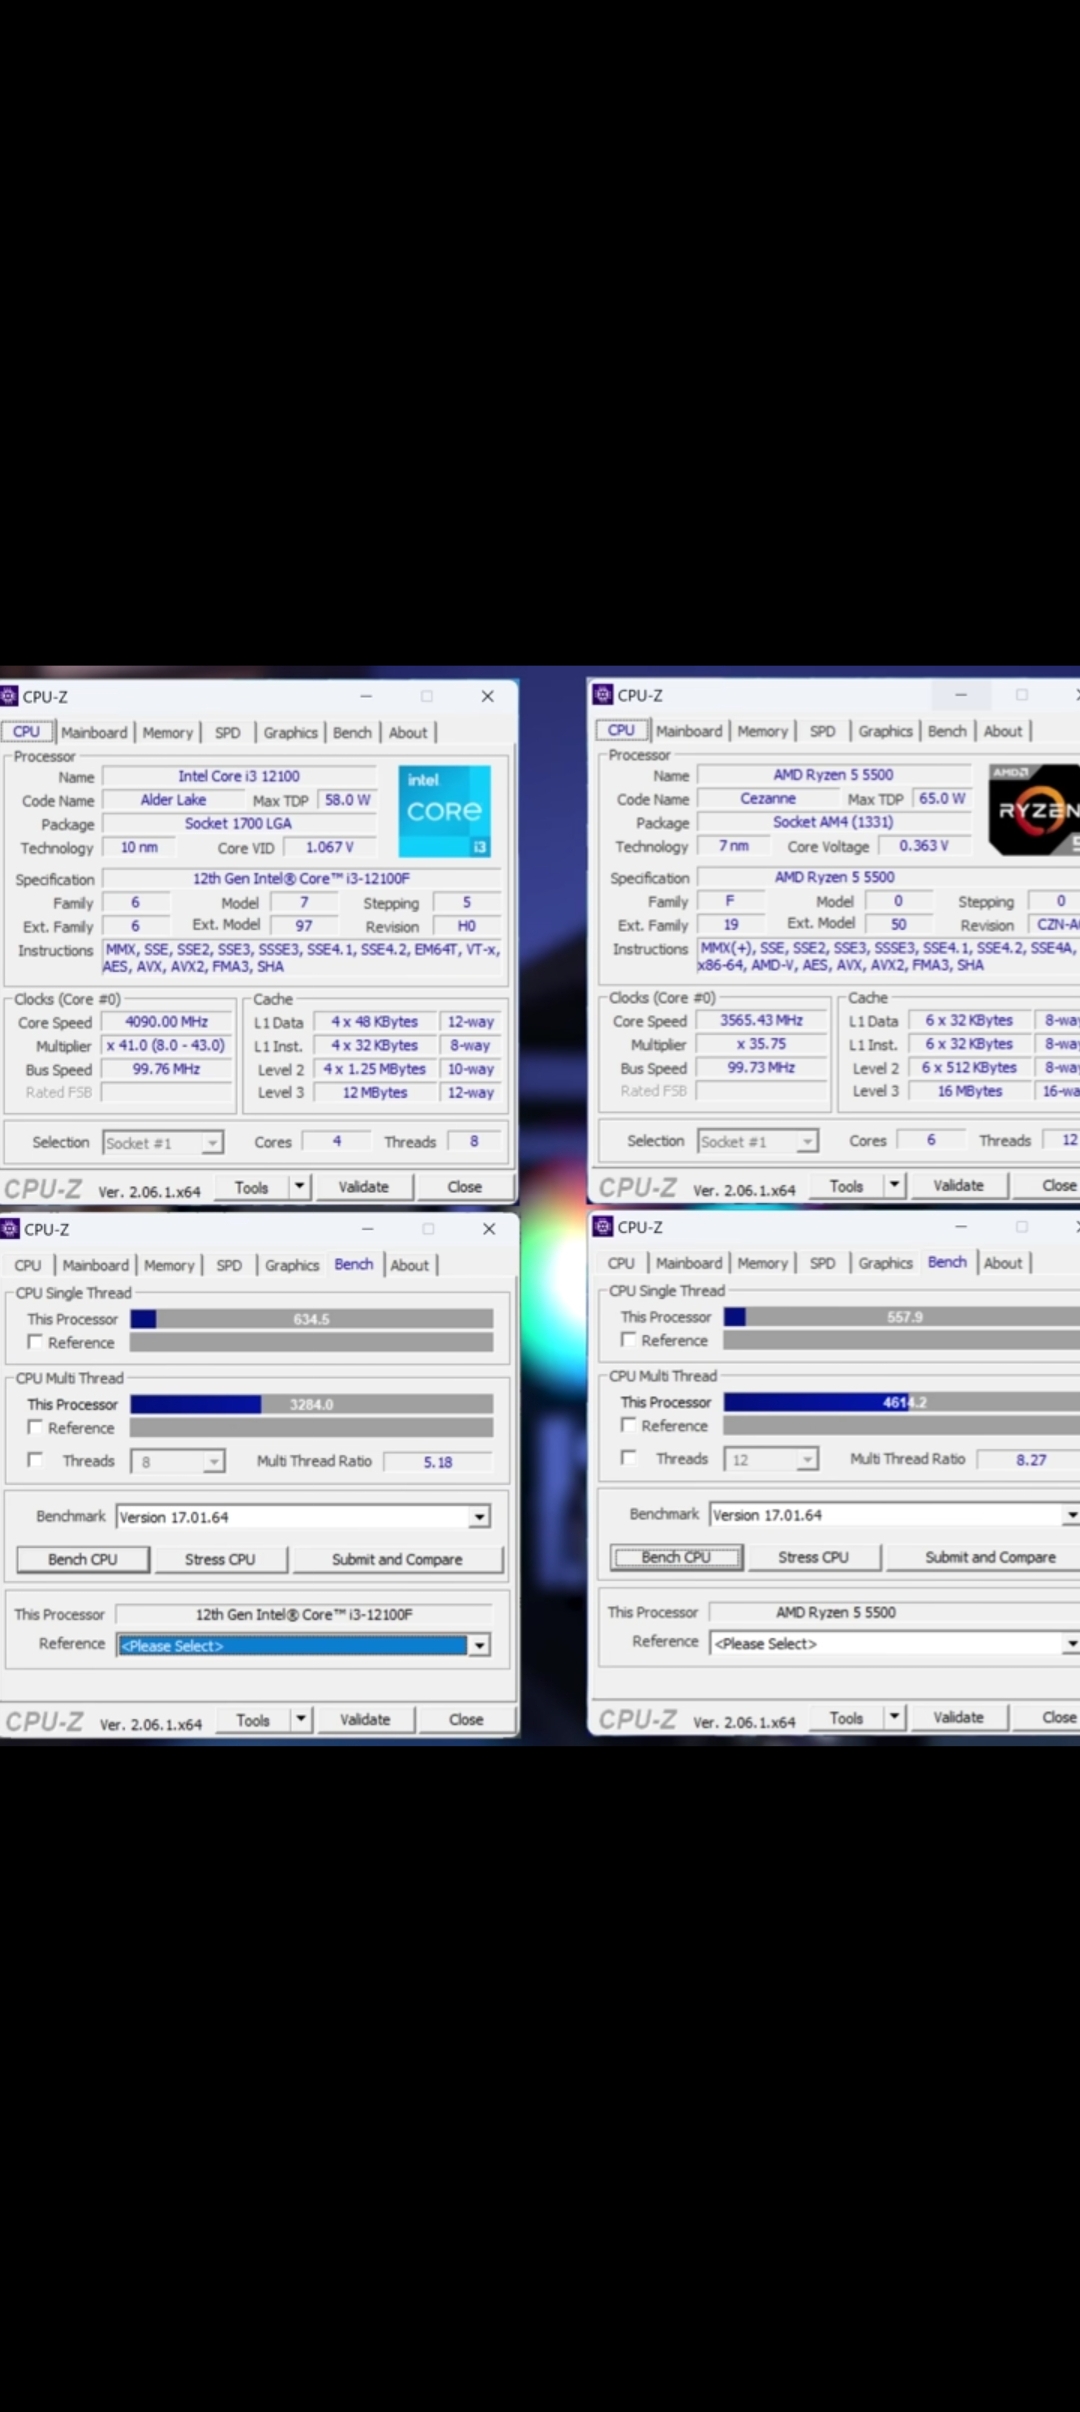
Task: Click Validate in Ryzen CPU-tab window
Action: 958,1185
